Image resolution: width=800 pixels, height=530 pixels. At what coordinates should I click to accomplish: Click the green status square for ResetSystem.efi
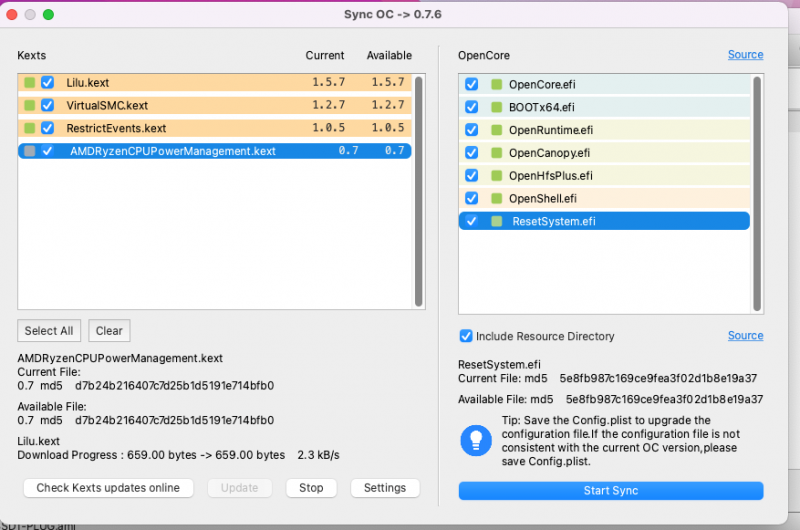click(x=496, y=221)
